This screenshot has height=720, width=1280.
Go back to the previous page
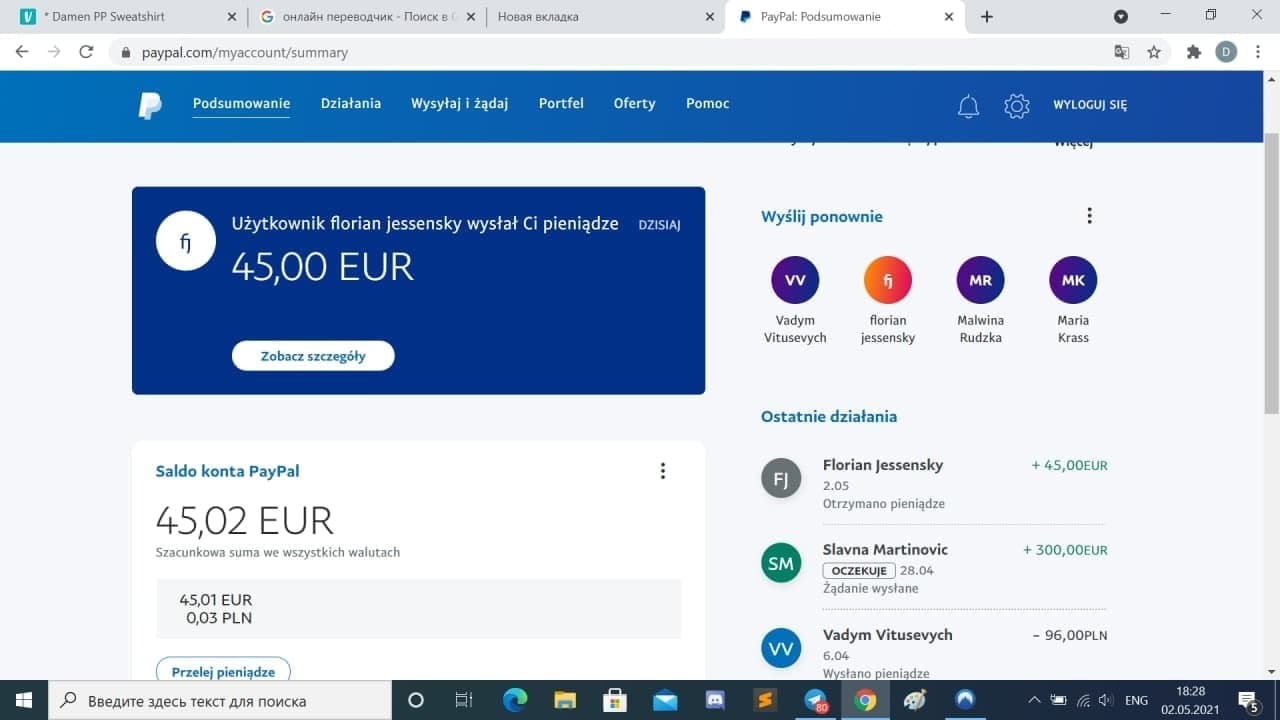pos(22,52)
